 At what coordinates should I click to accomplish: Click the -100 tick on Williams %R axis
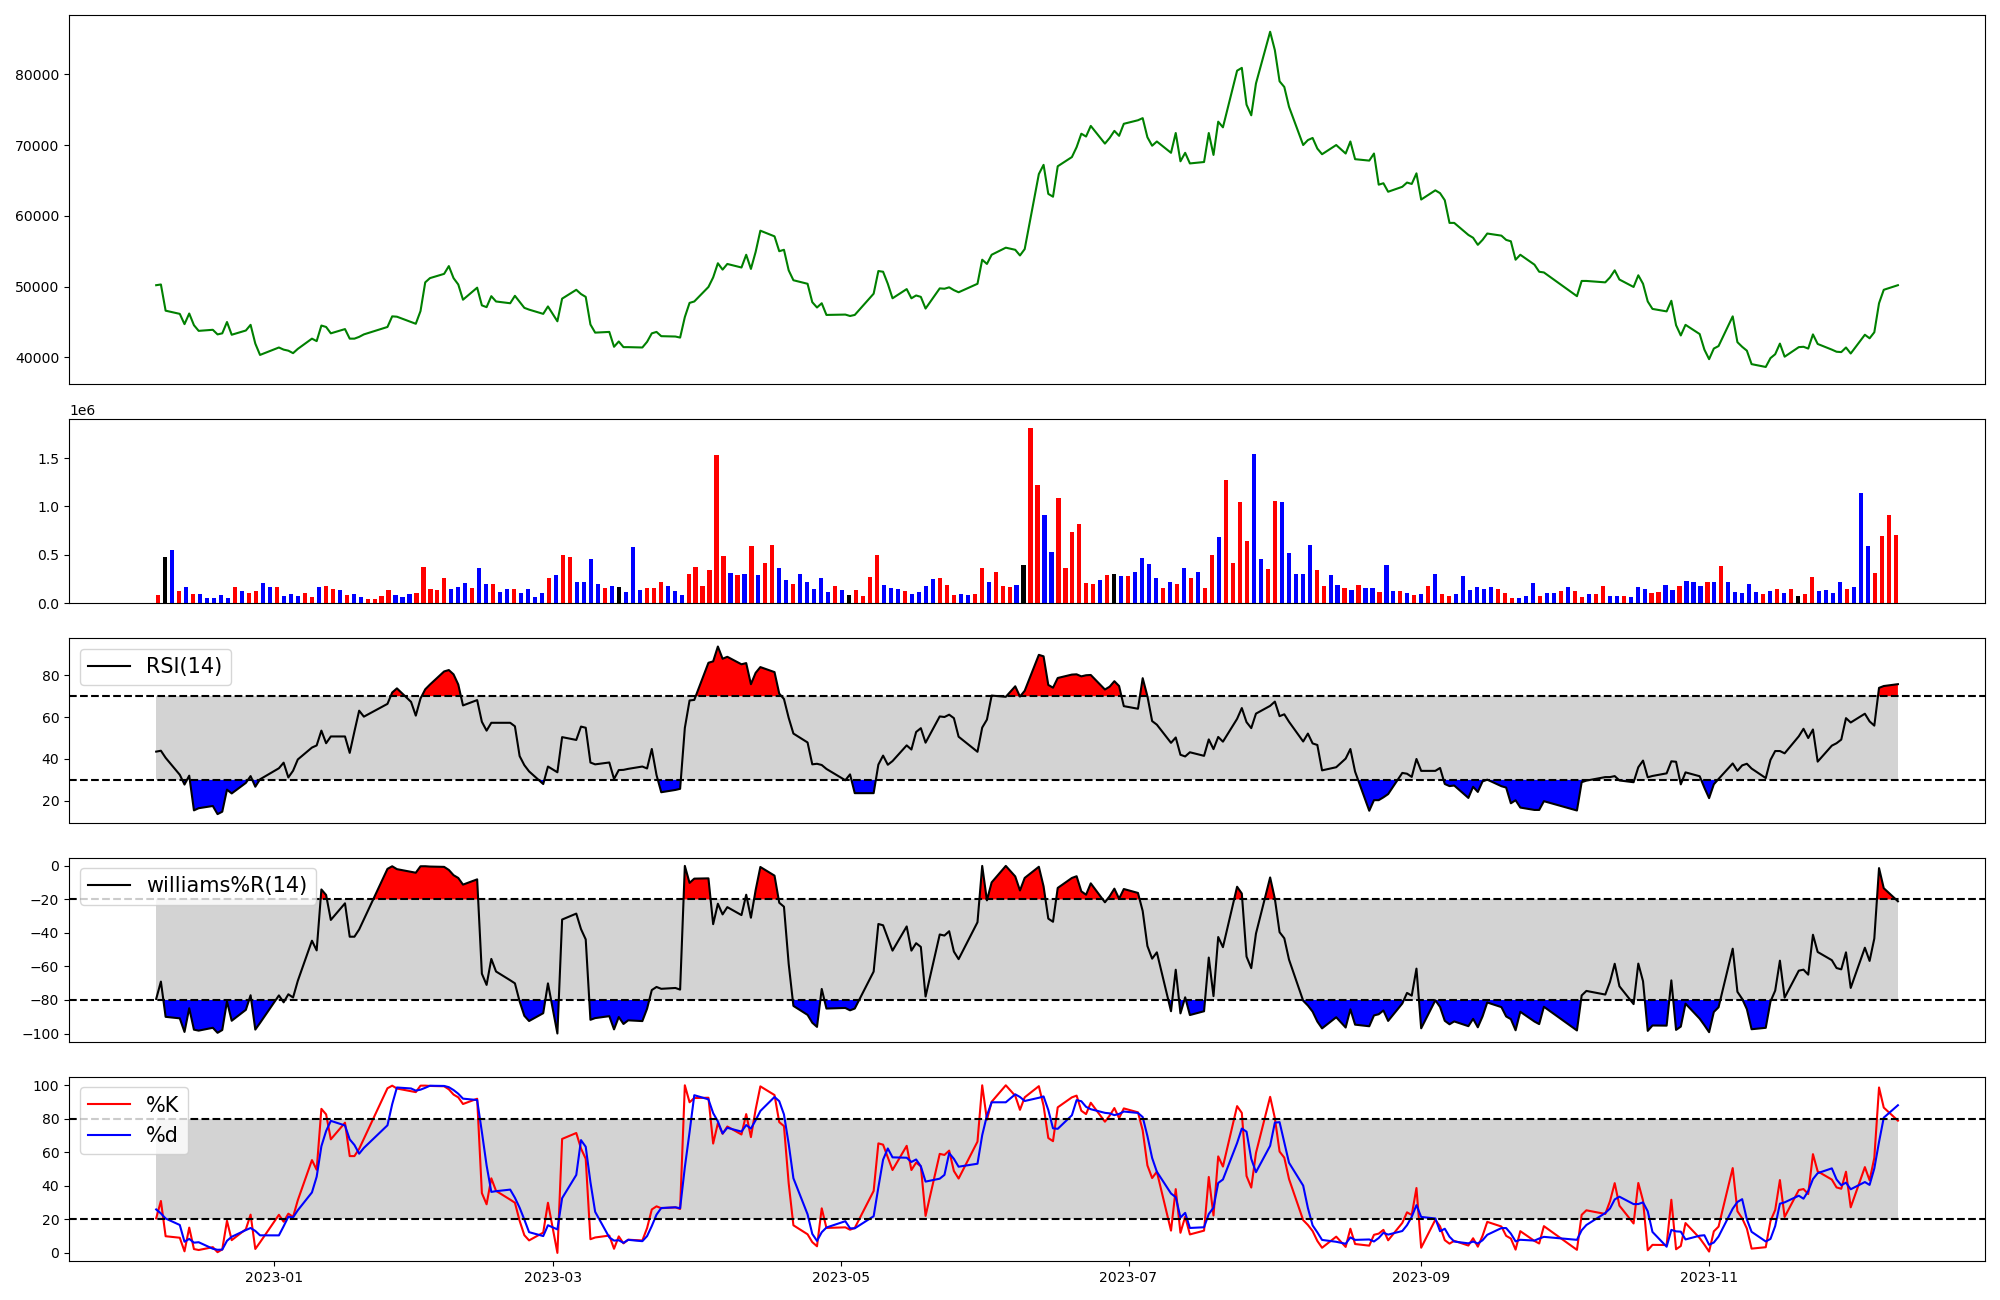[x=41, y=1034]
